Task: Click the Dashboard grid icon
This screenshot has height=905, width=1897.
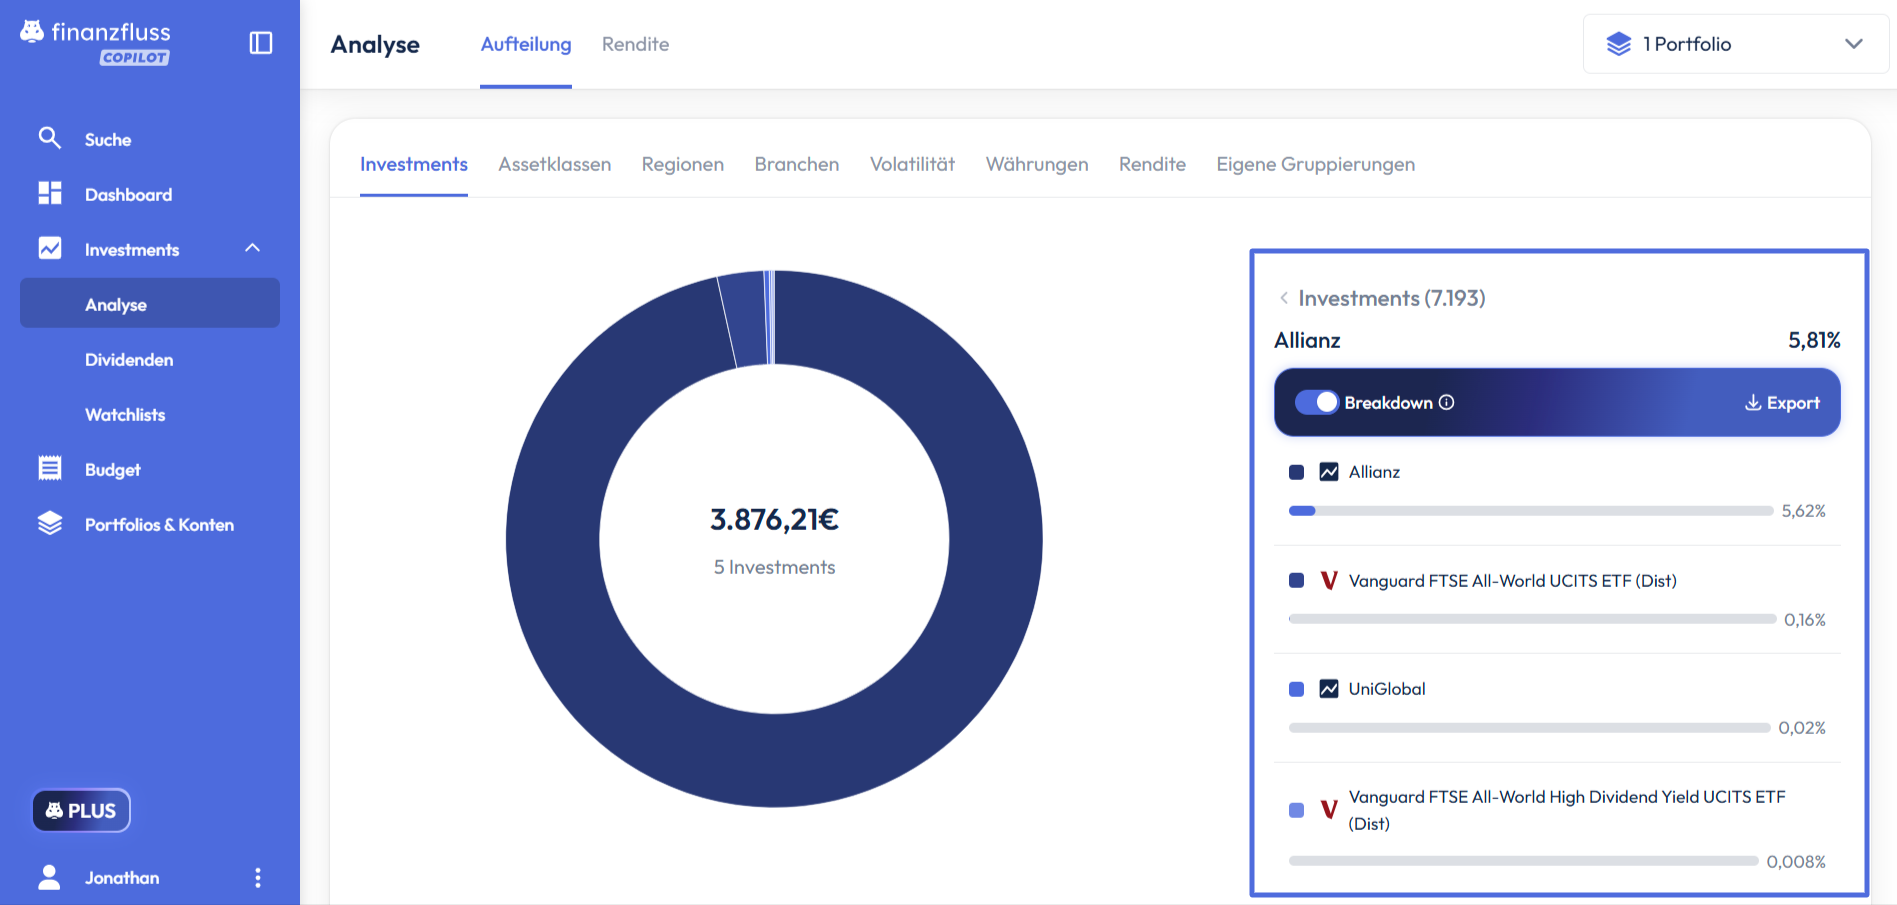Action: point(50,193)
